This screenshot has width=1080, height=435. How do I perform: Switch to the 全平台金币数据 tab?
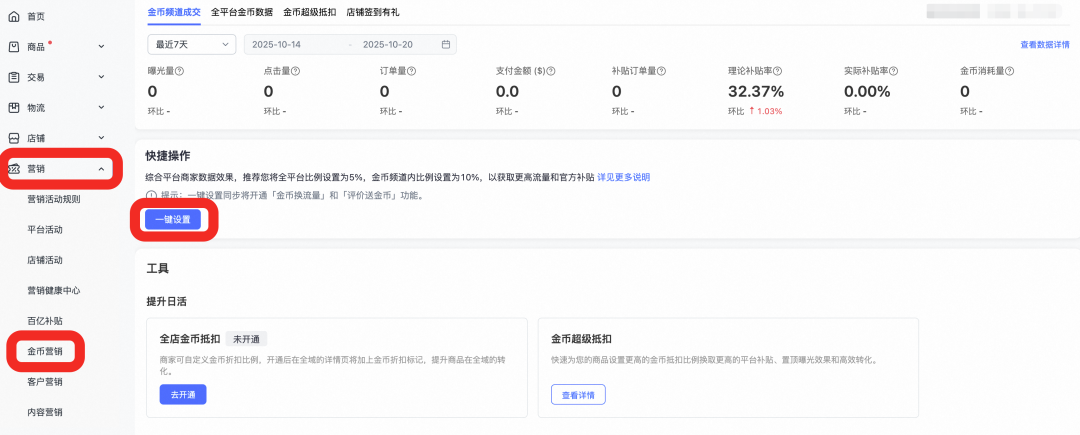[x=242, y=12]
